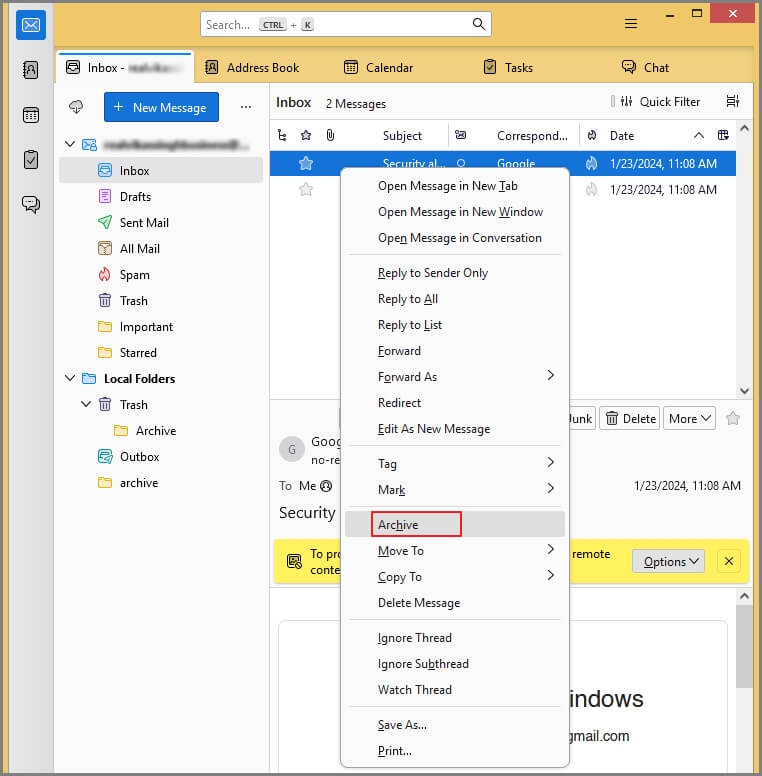
Task: Open the Address Book icon in left sidebar
Action: 31,70
